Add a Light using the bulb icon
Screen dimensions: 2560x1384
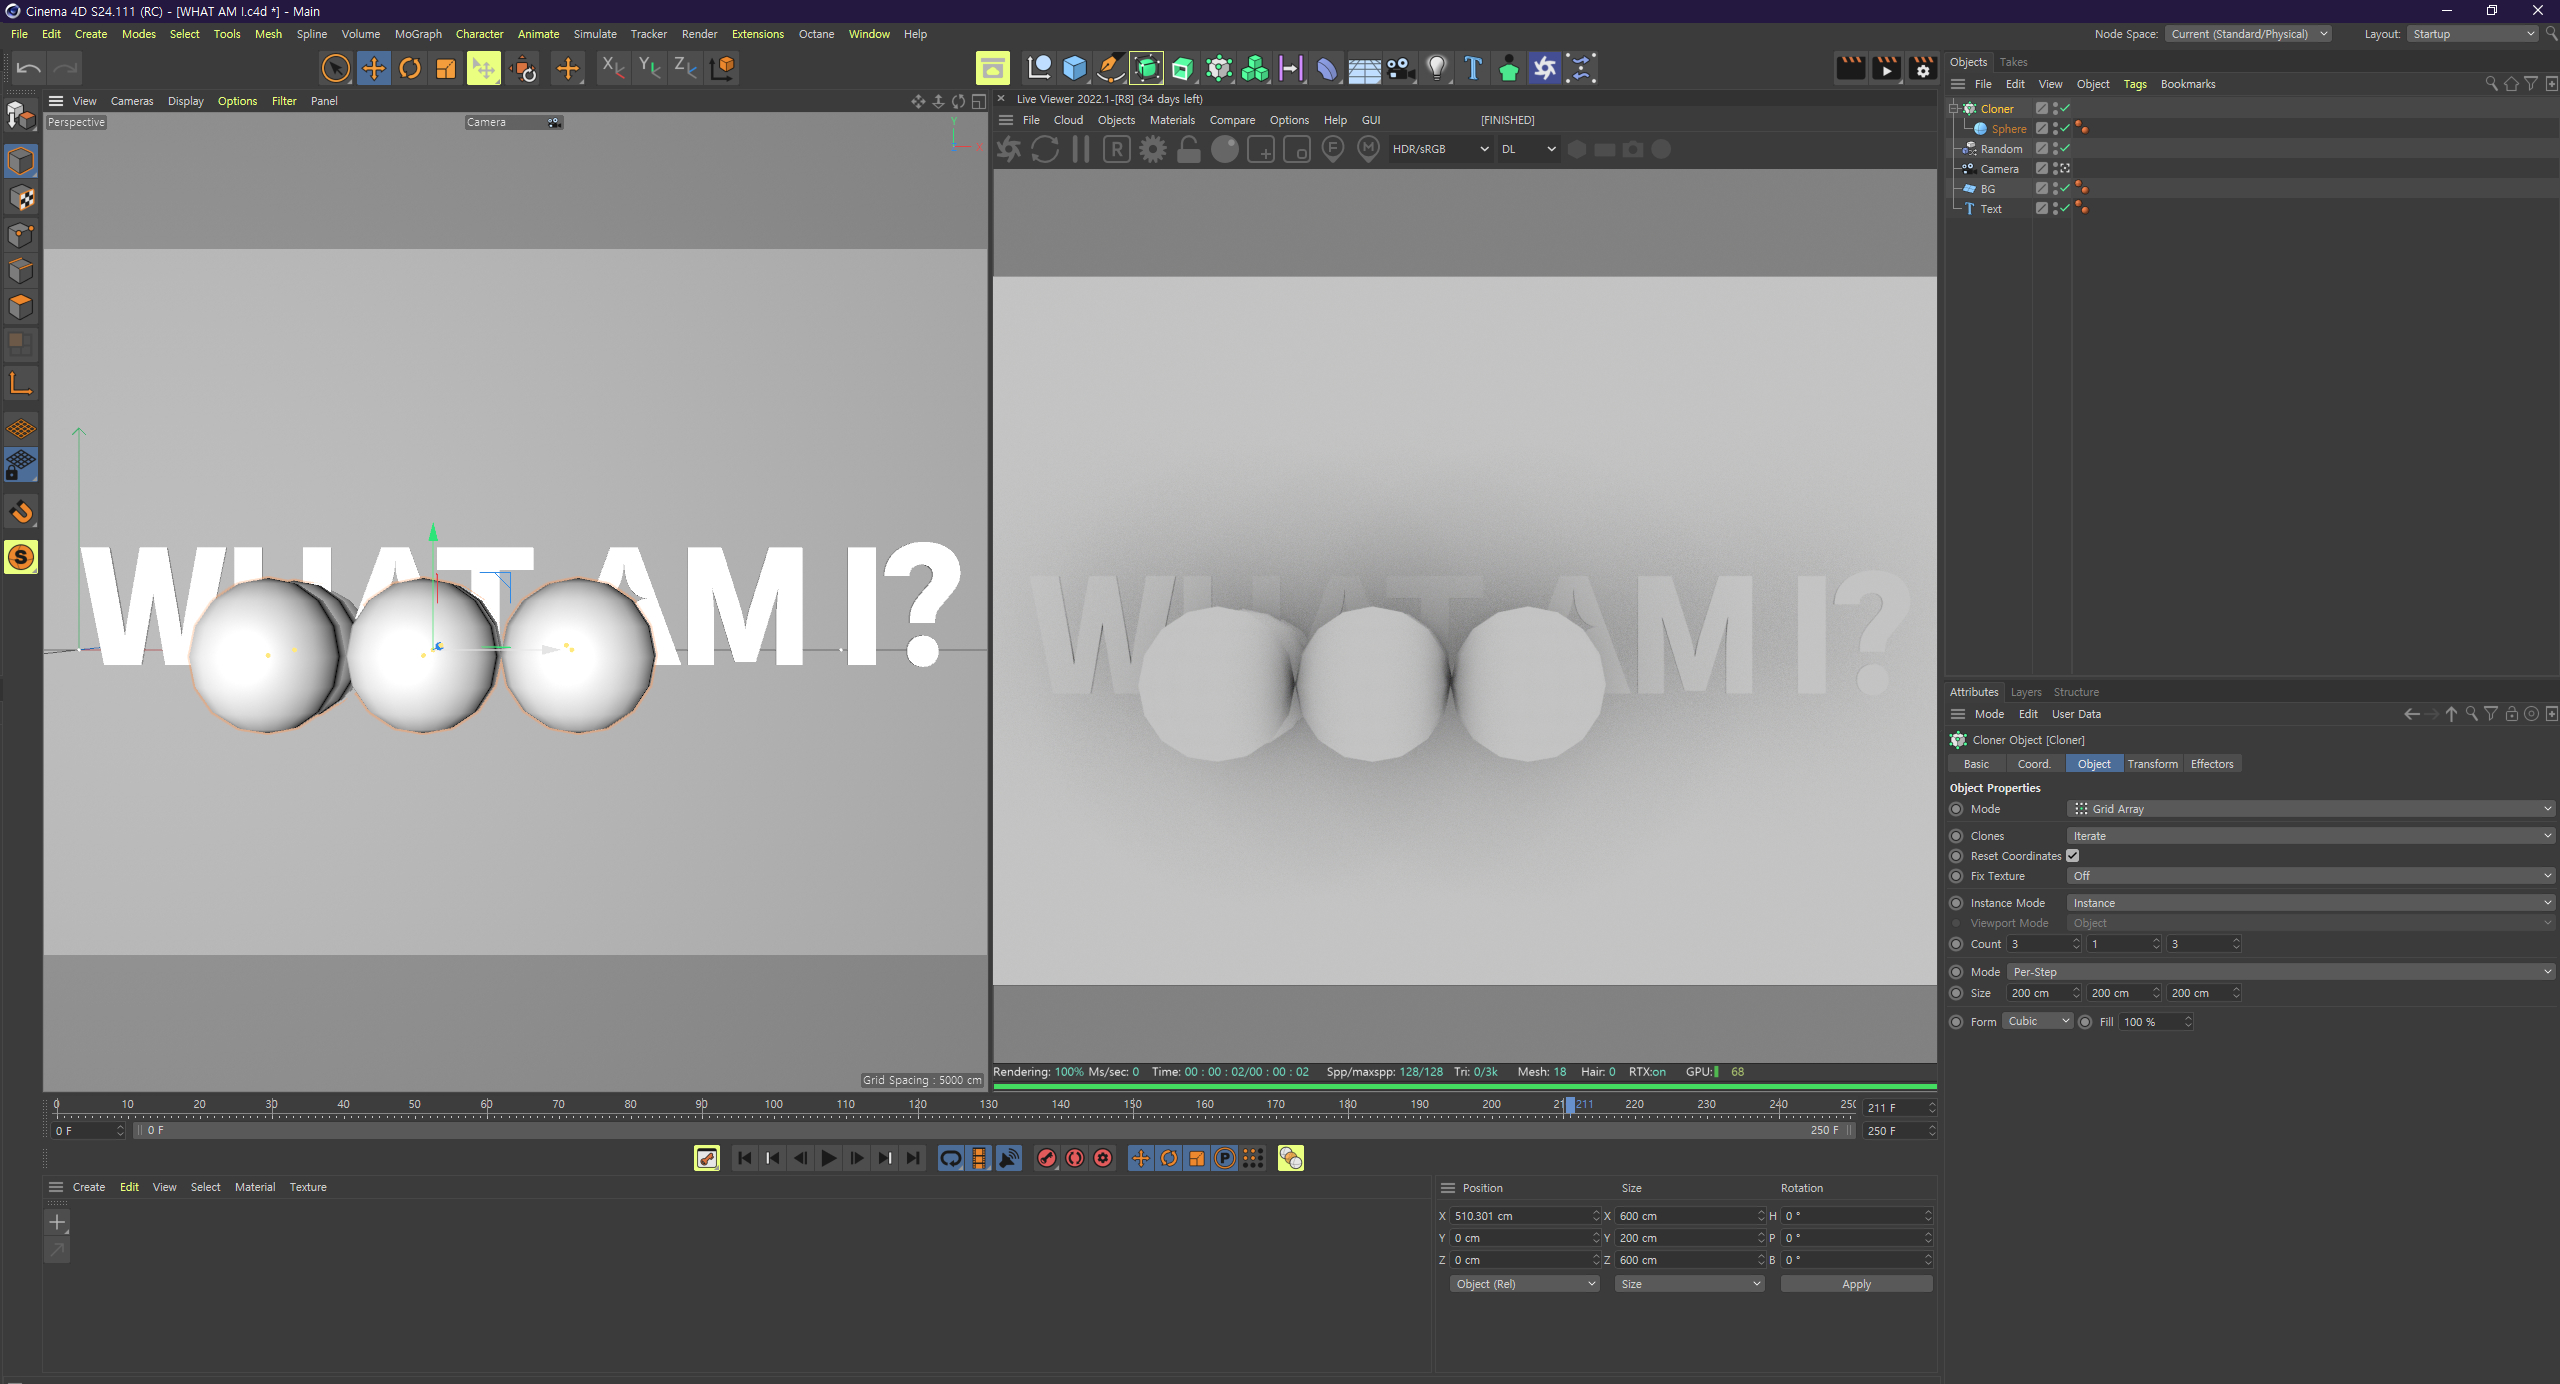tap(1437, 68)
